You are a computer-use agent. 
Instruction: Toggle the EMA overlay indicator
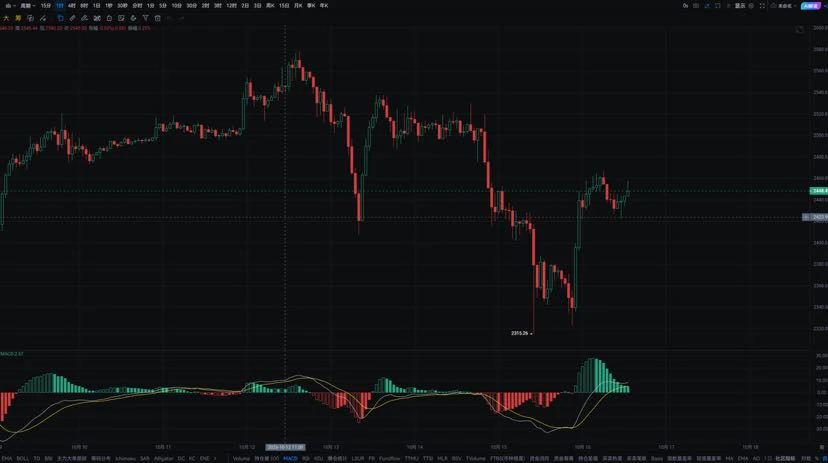point(6,459)
